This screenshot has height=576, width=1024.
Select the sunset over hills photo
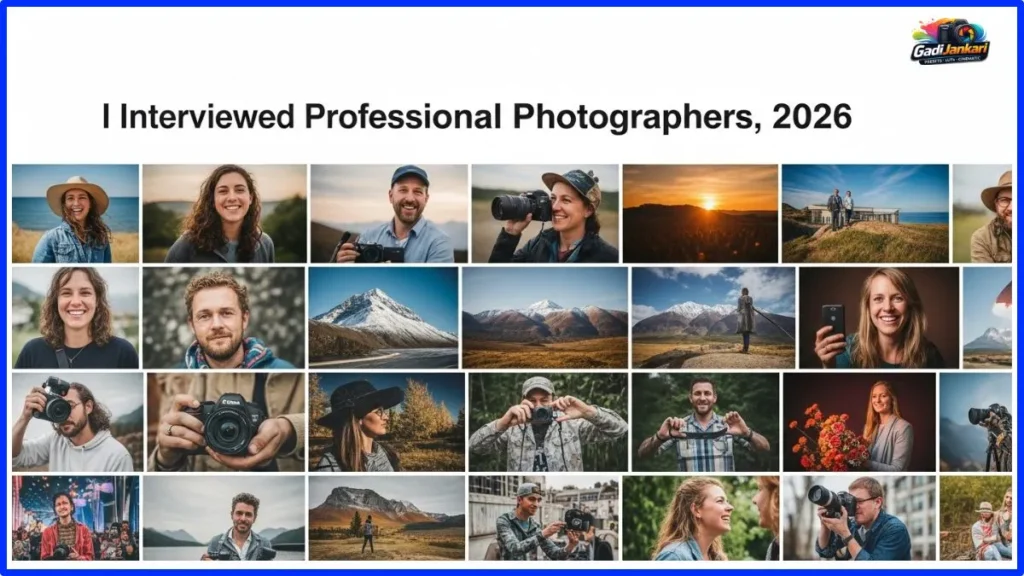coord(700,214)
